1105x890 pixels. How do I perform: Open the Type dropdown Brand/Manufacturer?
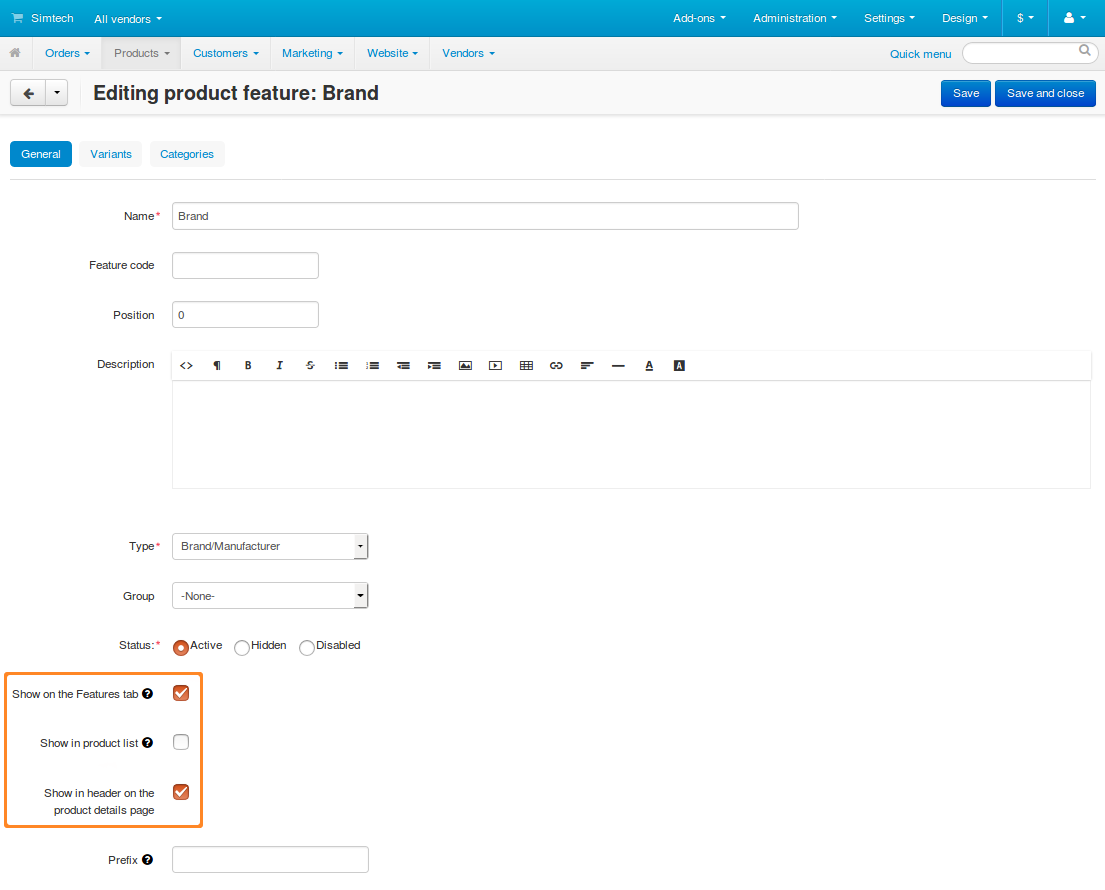point(270,546)
